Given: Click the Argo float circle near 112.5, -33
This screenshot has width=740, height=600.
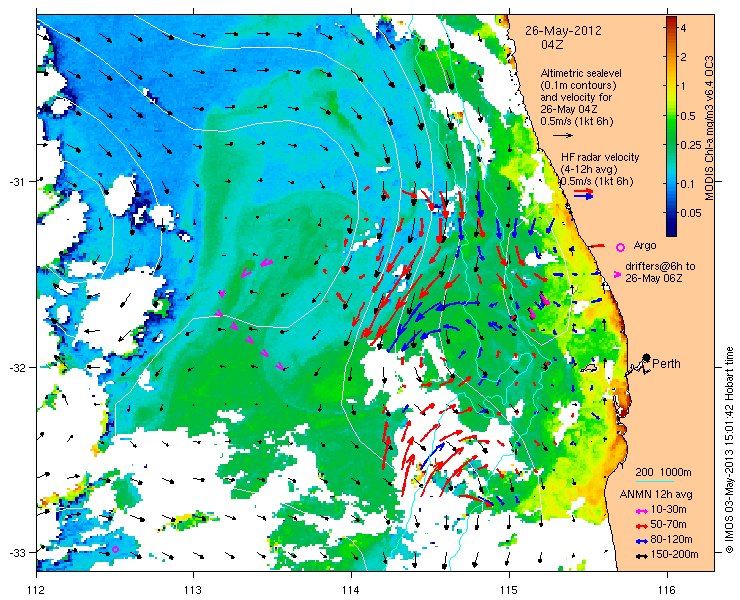Looking at the screenshot, I should pos(115,549).
